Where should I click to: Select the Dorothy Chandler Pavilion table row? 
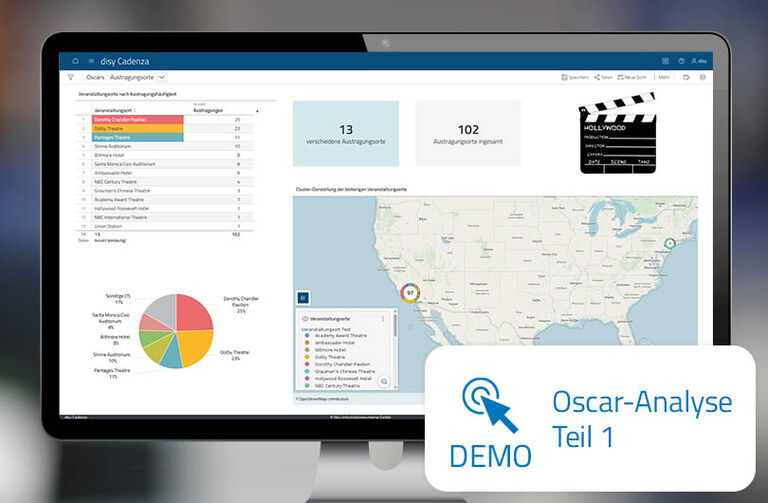(x=166, y=120)
